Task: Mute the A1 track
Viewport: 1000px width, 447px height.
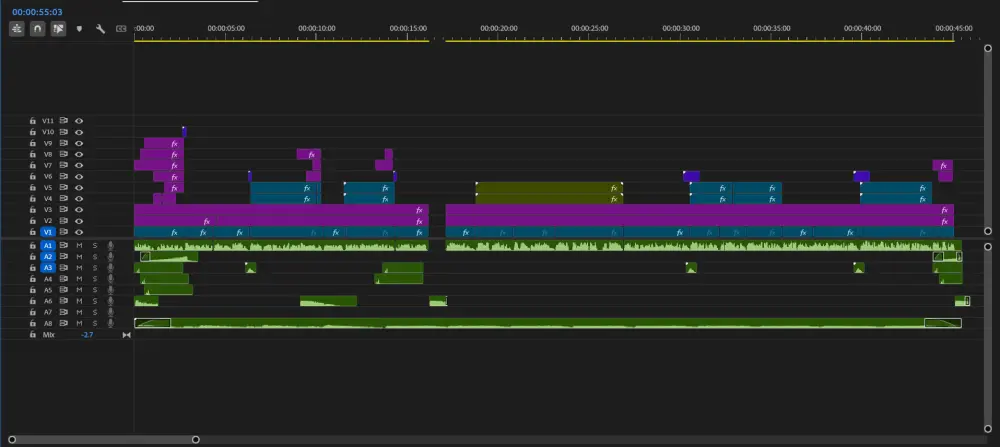Action: (80, 245)
